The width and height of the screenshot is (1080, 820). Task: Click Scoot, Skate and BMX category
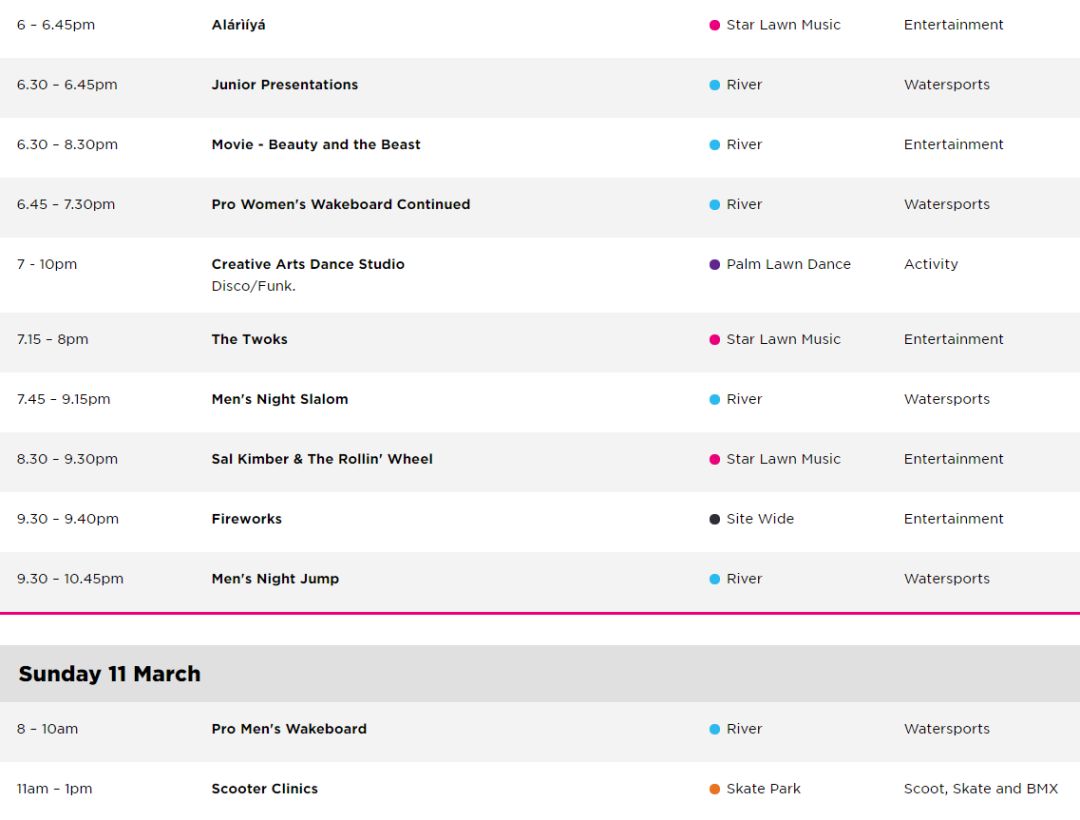tap(981, 789)
